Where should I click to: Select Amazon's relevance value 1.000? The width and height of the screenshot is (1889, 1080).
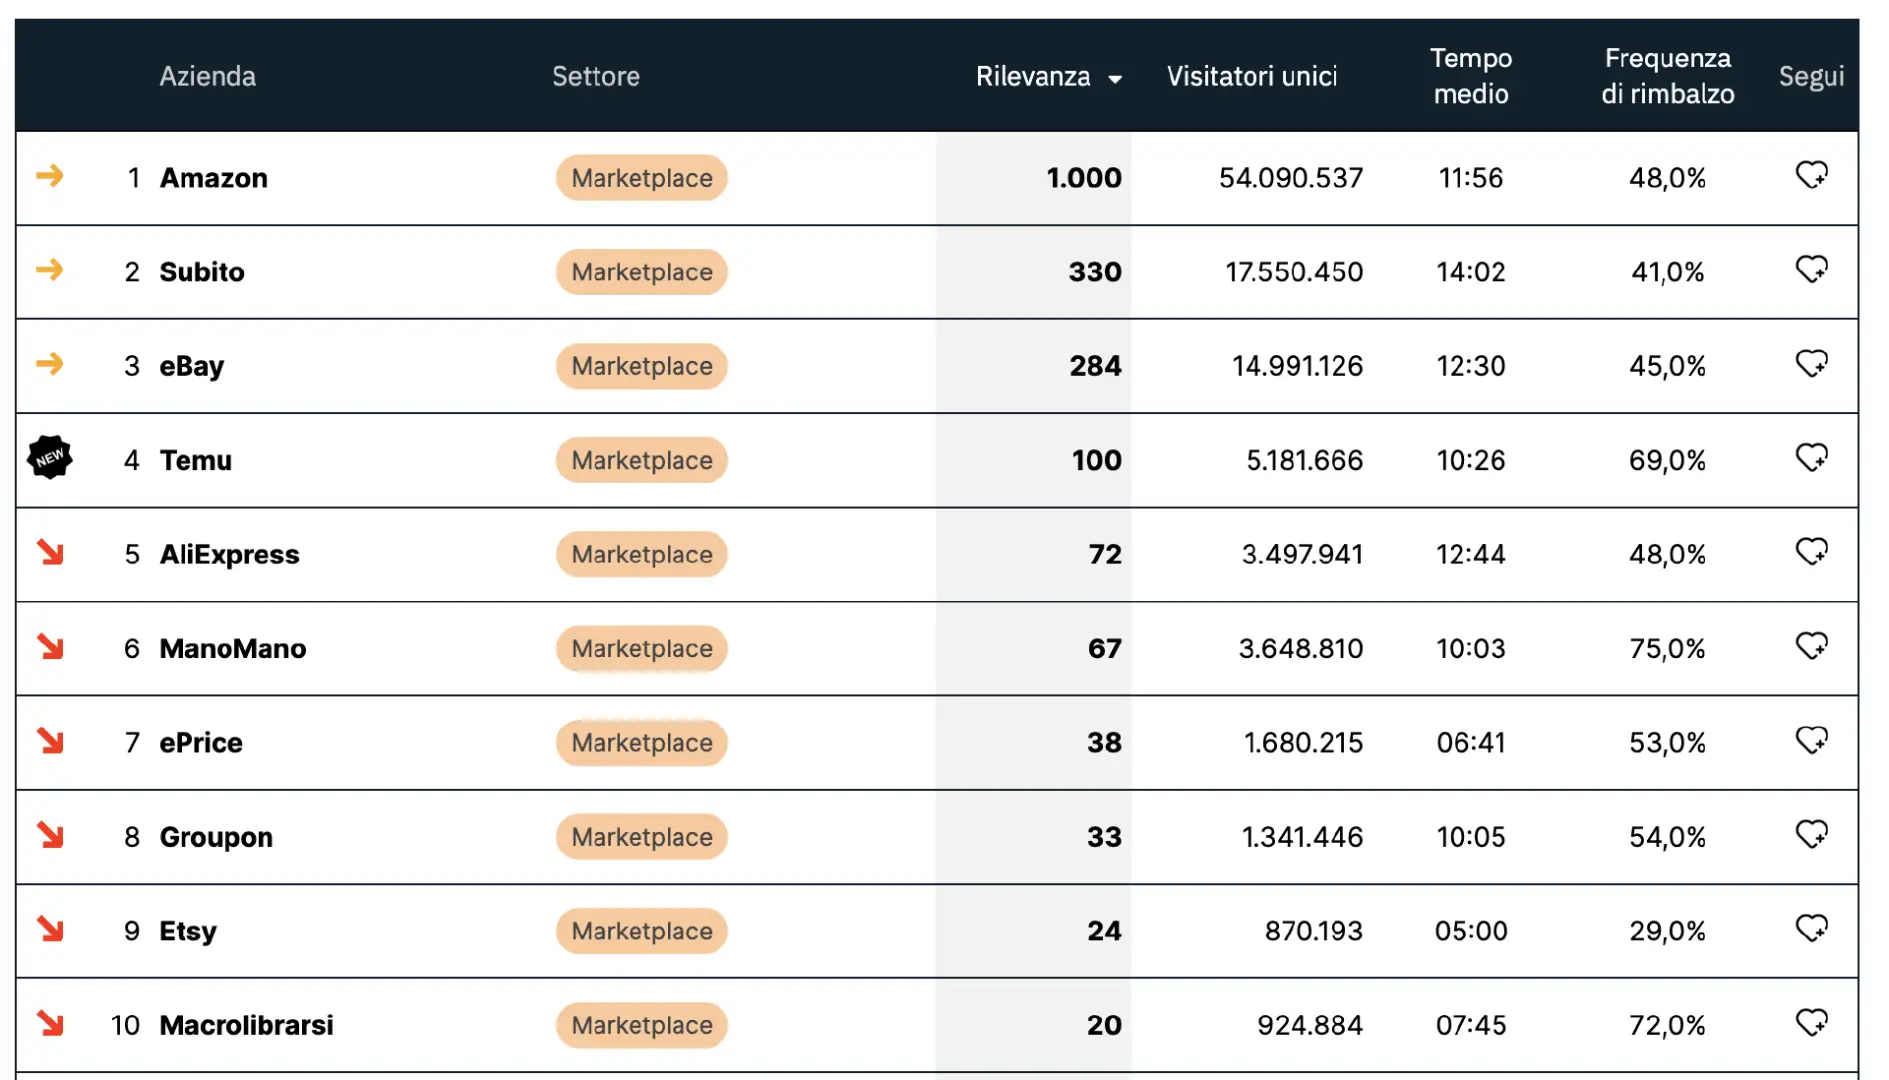[x=1084, y=178]
